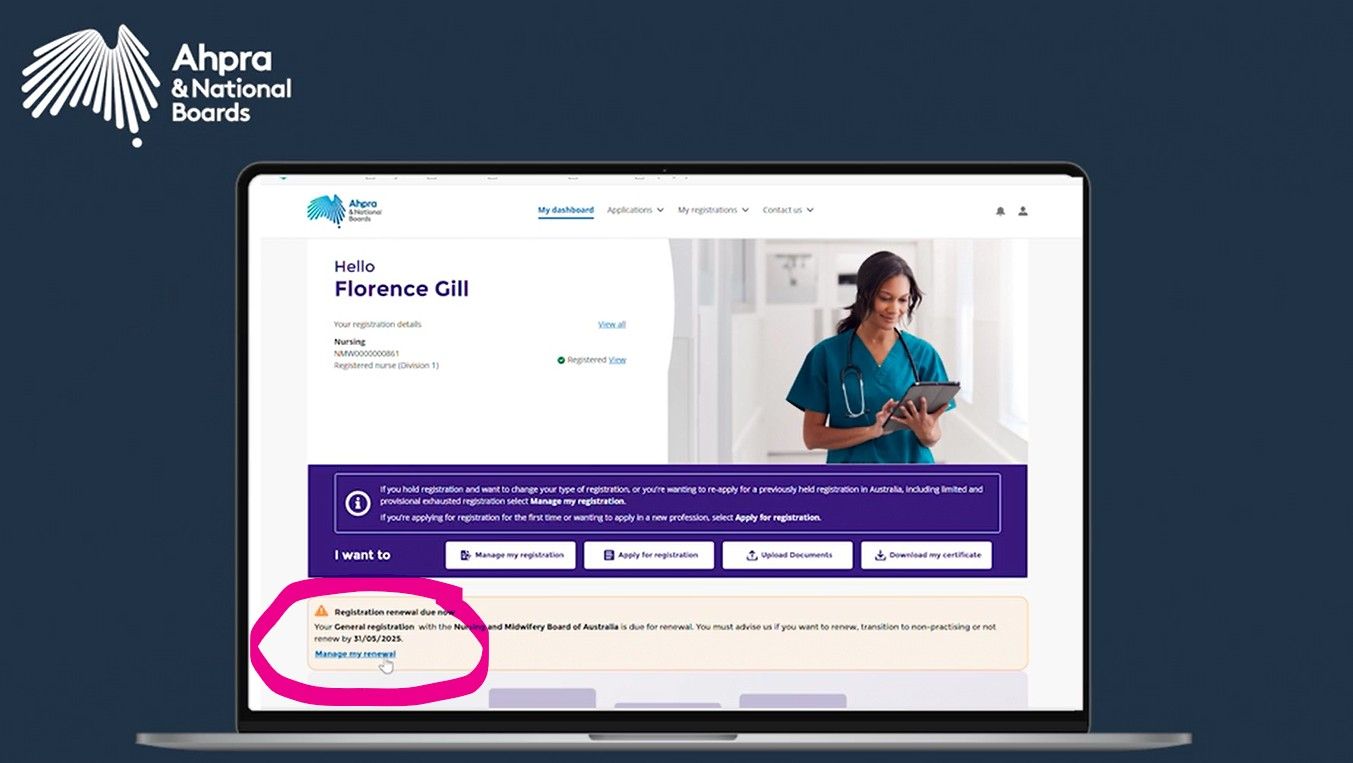Click the Florence Gill name heading
Viewport: 1353px width, 763px height.
pos(401,289)
